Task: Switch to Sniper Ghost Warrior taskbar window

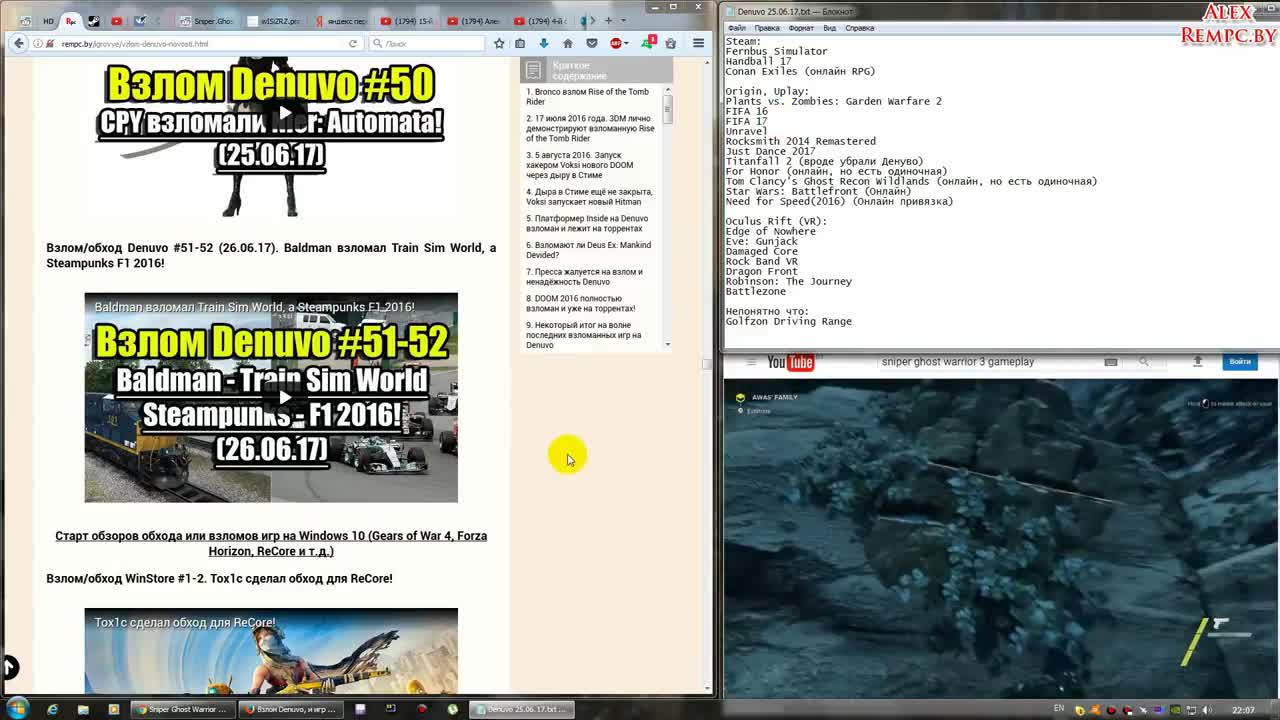Action: (x=182, y=709)
